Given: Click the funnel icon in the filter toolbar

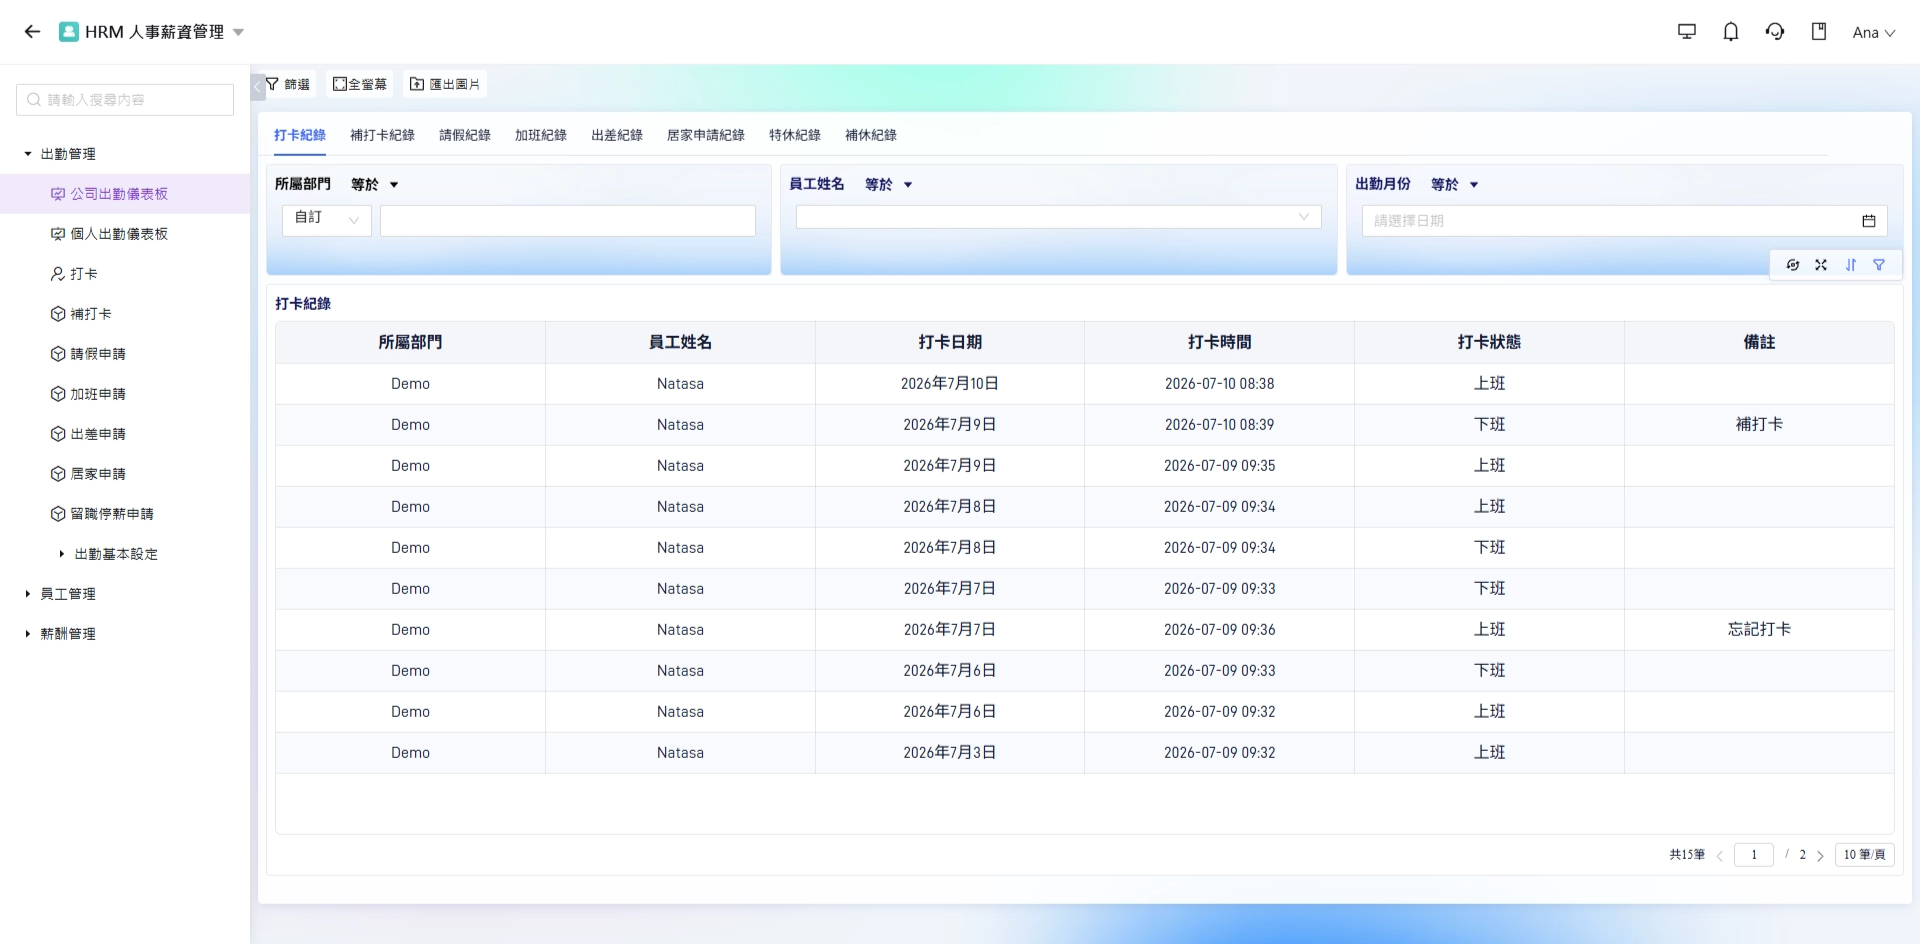Looking at the screenshot, I should pyautogui.click(x=1879, y=265).
